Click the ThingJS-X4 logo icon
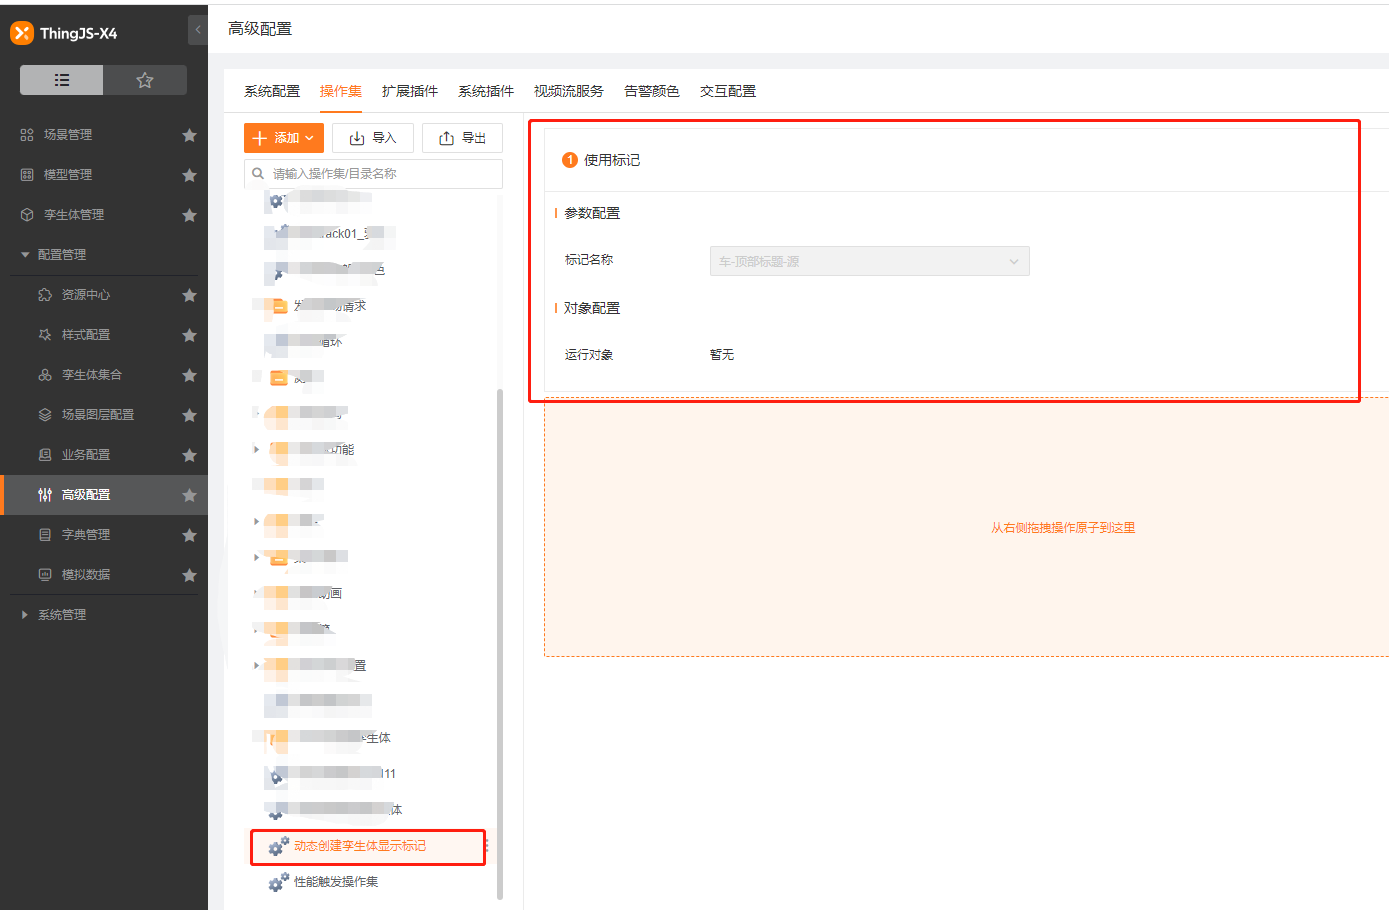1389x910 pixels. pos(22,33)
